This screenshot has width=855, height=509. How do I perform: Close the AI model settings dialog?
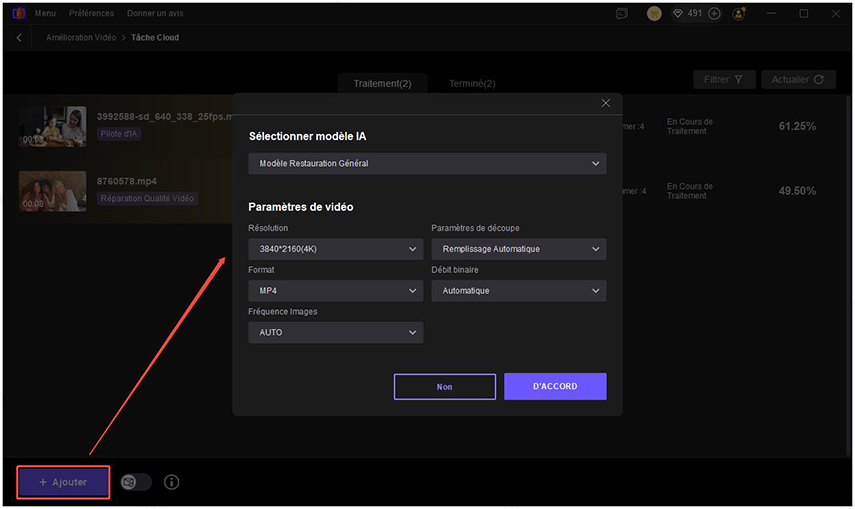605,103
